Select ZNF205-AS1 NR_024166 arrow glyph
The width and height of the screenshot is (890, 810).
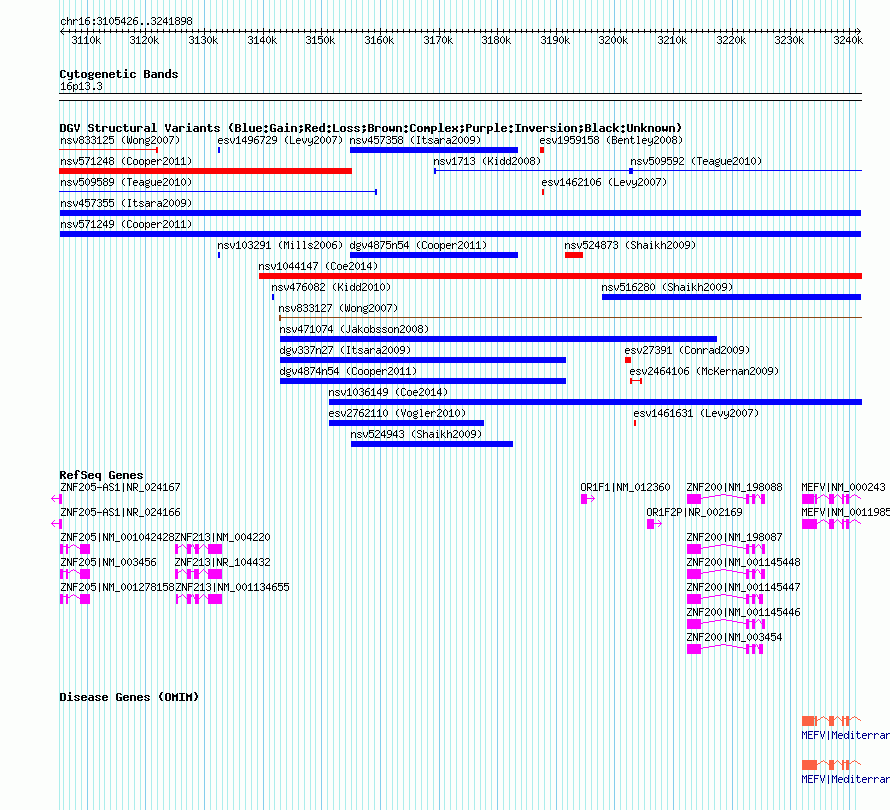(x=56, y=524)
